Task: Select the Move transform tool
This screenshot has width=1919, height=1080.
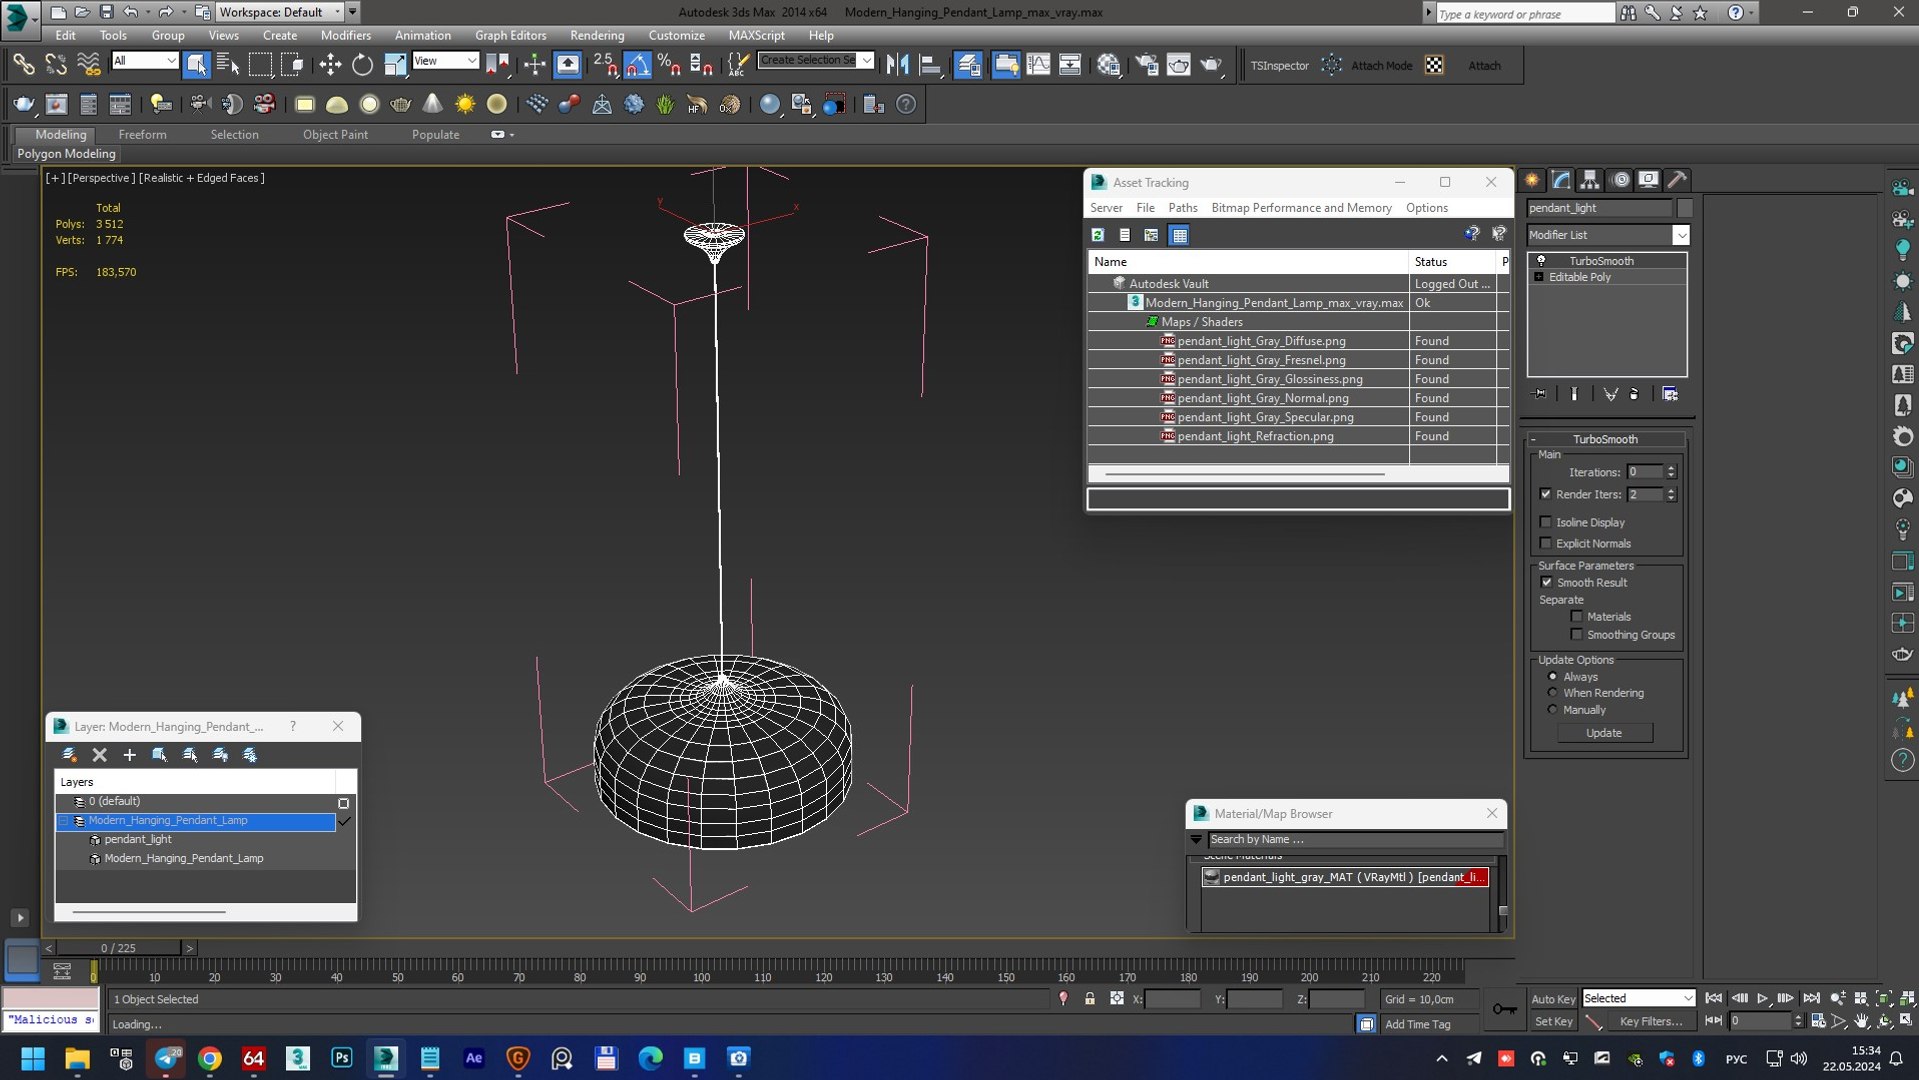Action: (330, 65)
